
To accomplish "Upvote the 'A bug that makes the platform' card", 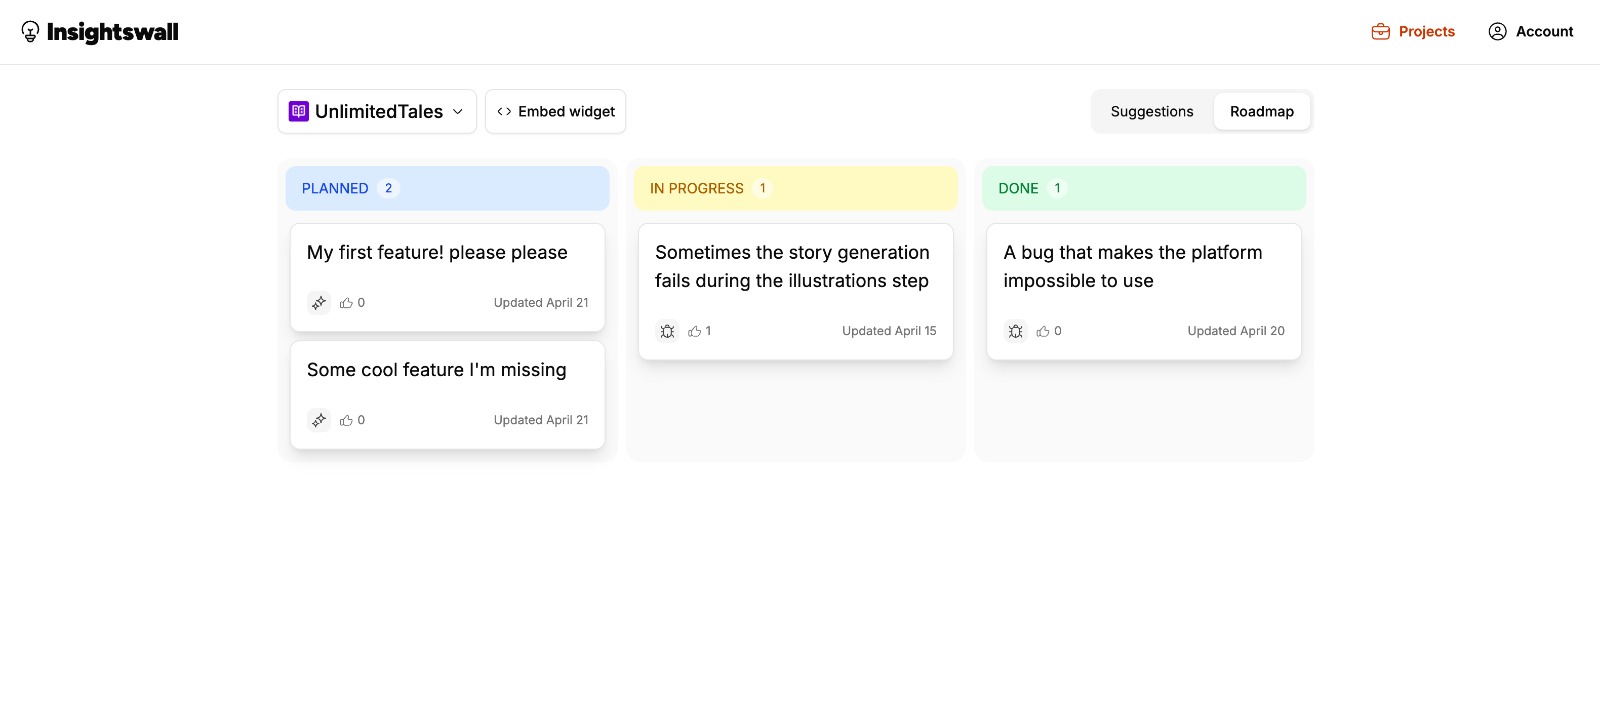I will coord(1043,331).
